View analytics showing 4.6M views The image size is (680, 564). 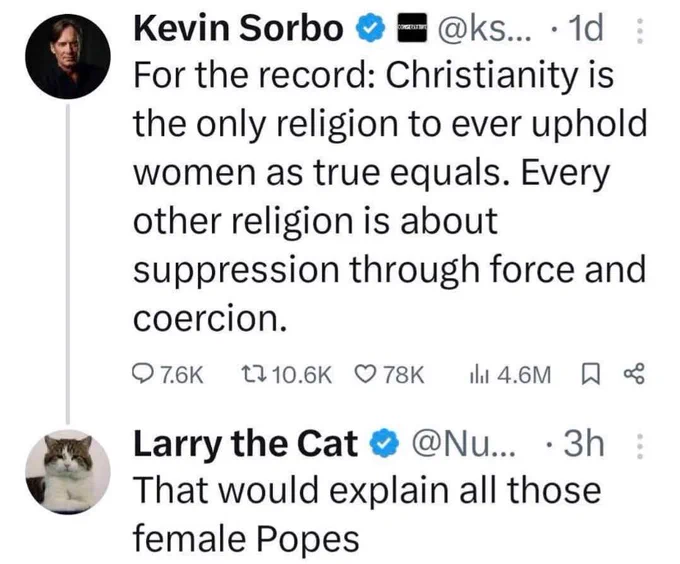(x=510, y=375)
